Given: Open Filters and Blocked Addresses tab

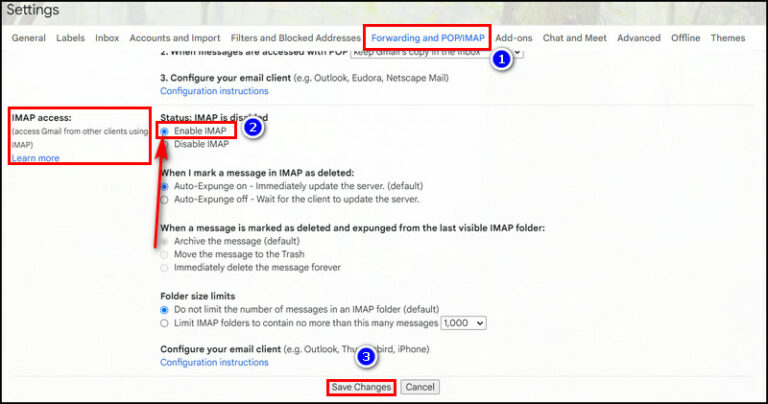Looking at the screenshot, I should [x=295, y=38].
